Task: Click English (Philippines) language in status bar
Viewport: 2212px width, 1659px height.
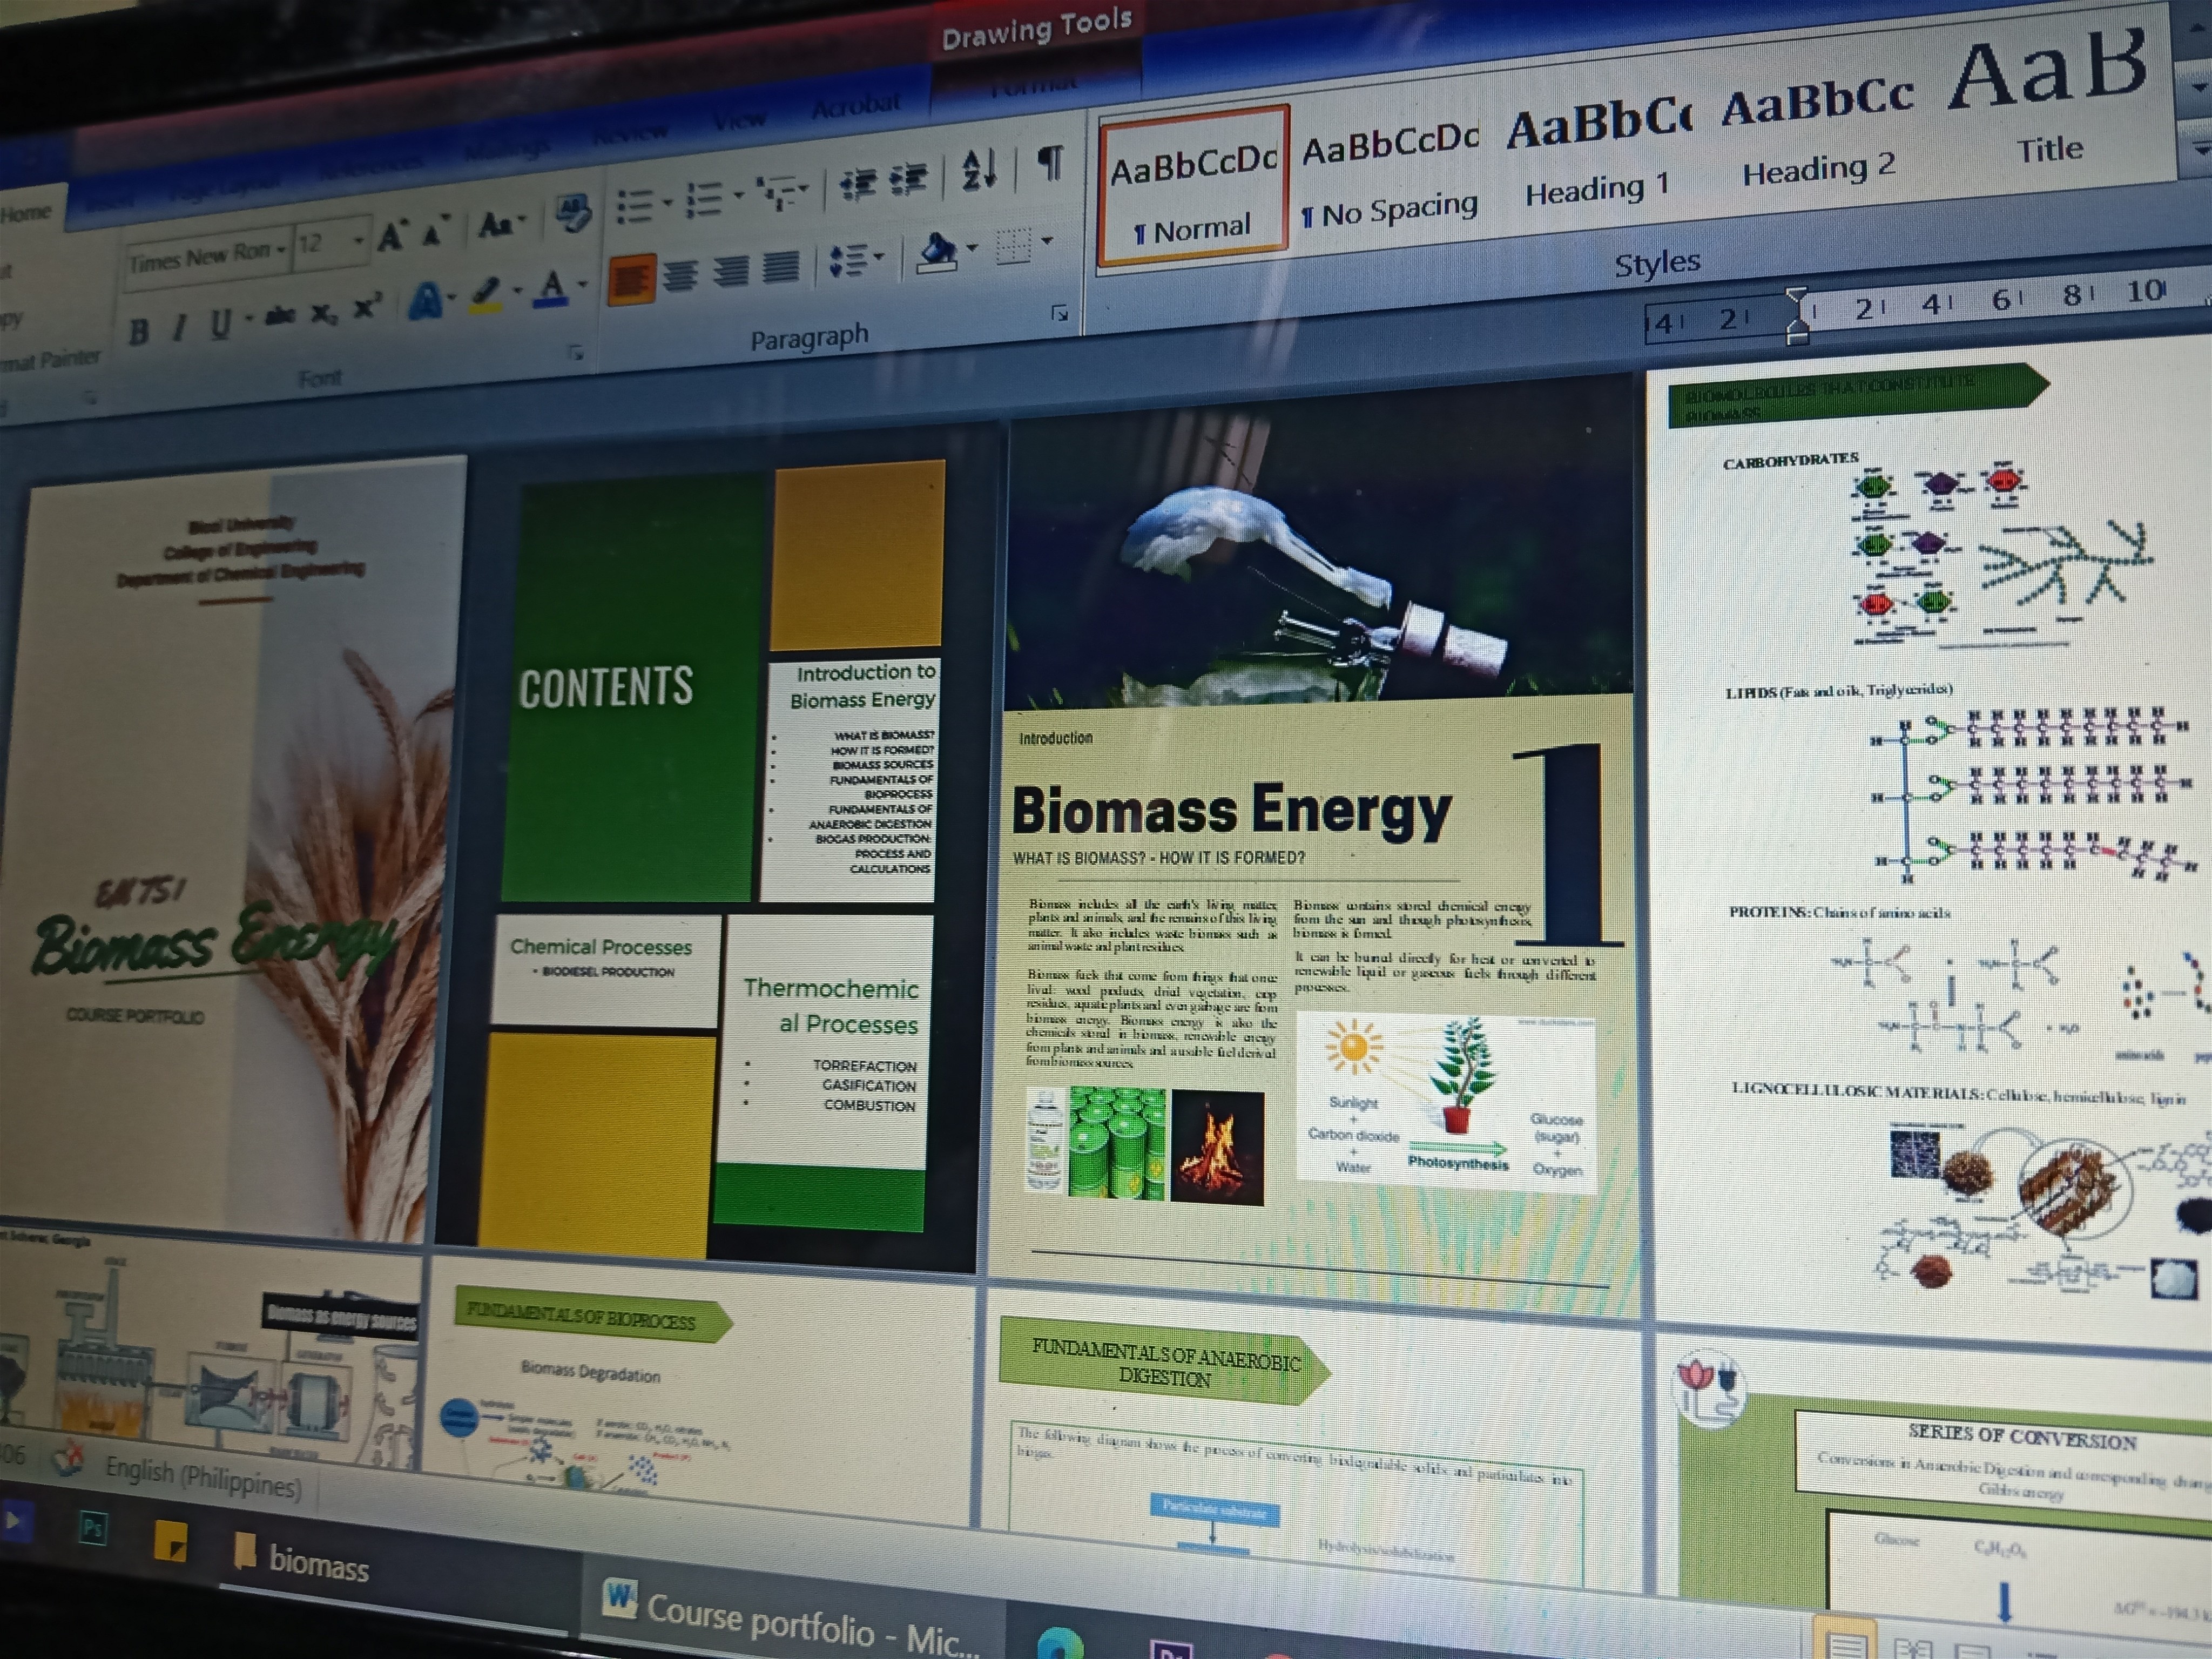Action: point(203,1476)
